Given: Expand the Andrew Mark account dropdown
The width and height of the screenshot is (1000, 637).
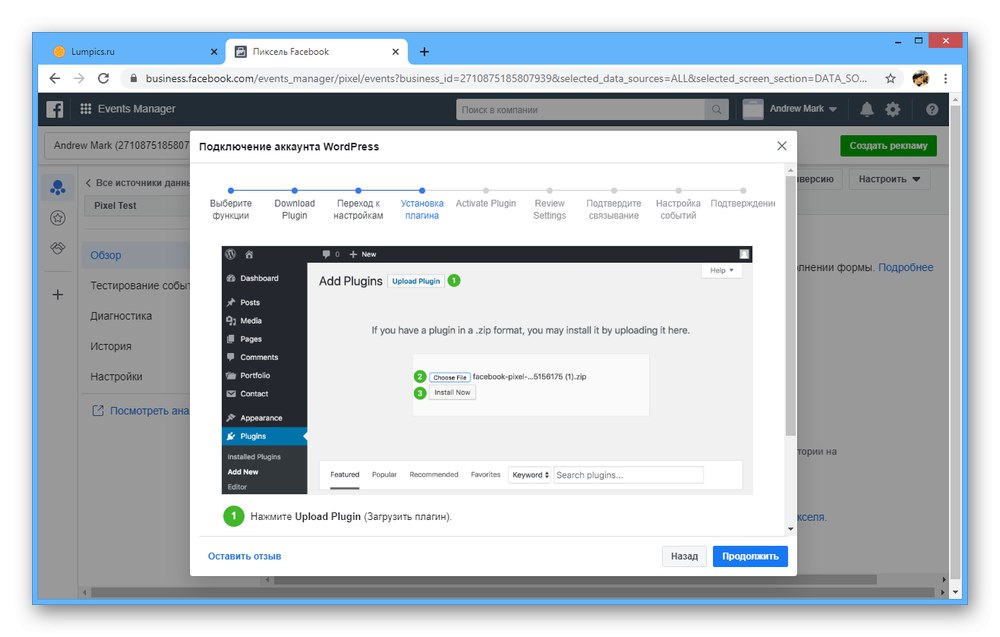Looking at the screenshot, I should (x=802, y=109).
